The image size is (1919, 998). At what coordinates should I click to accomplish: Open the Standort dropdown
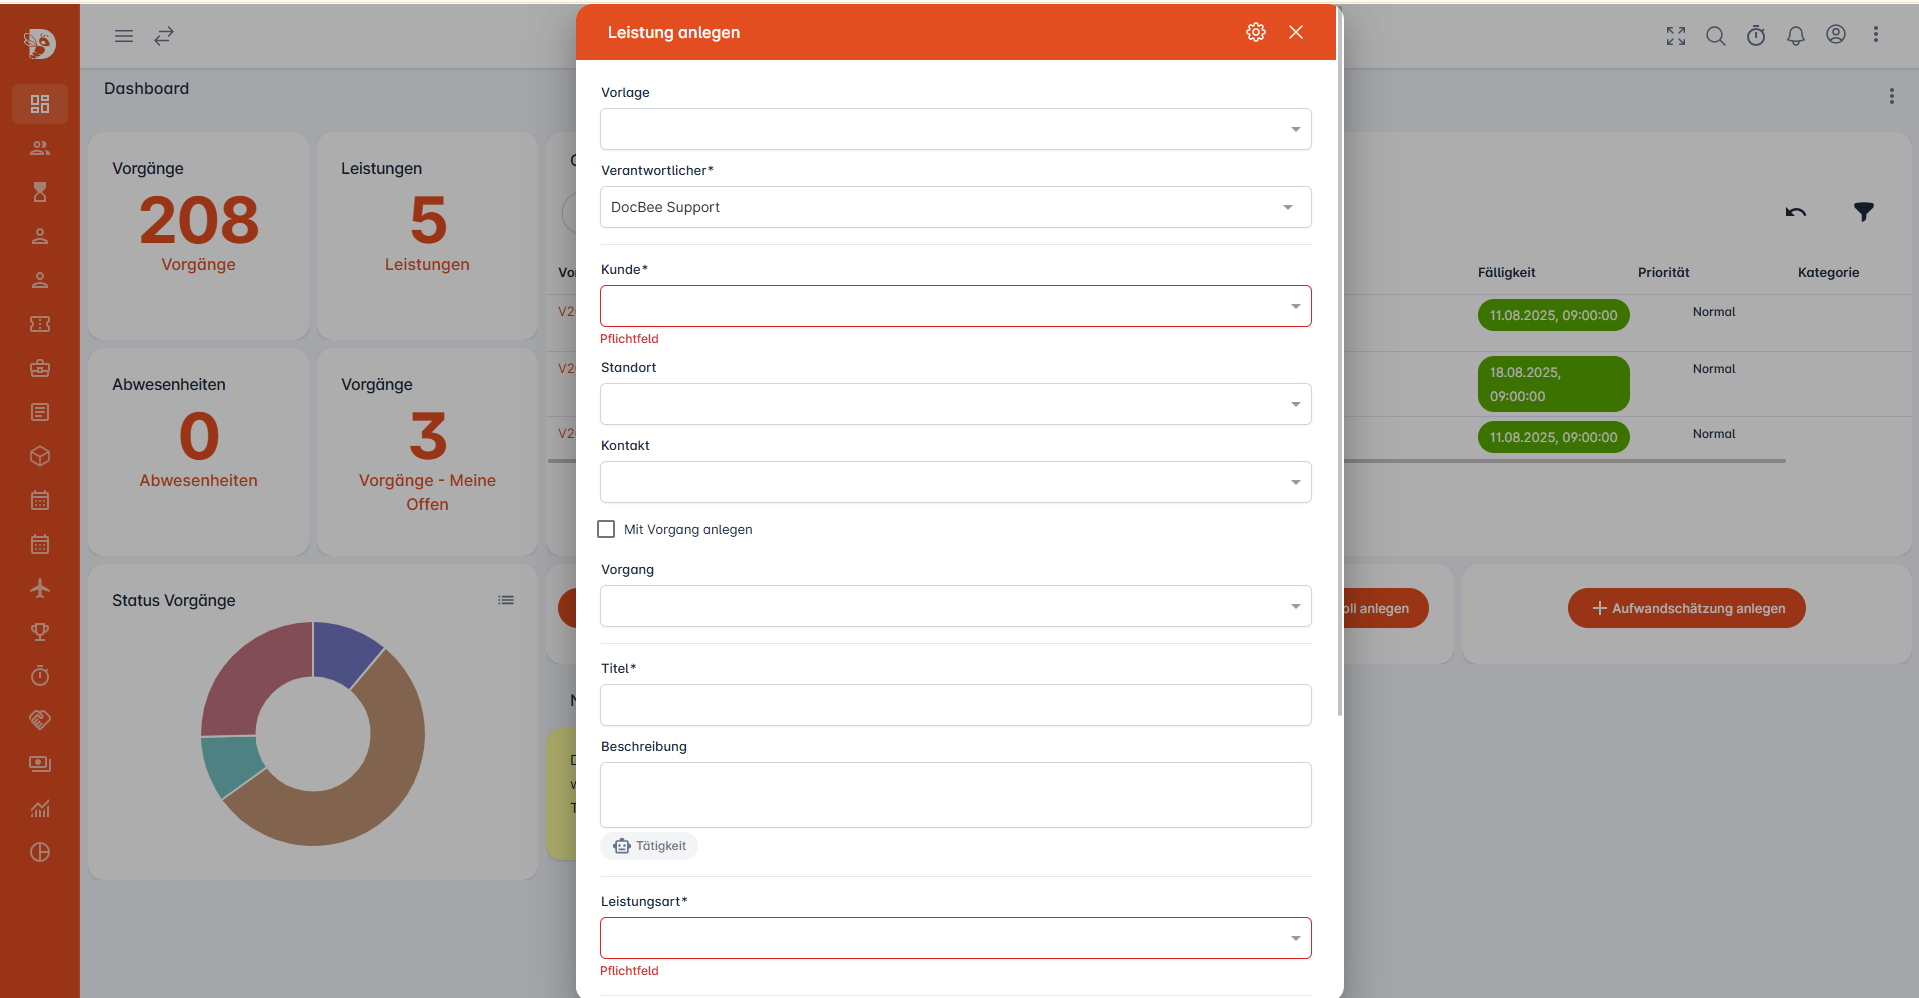point(956,404)
